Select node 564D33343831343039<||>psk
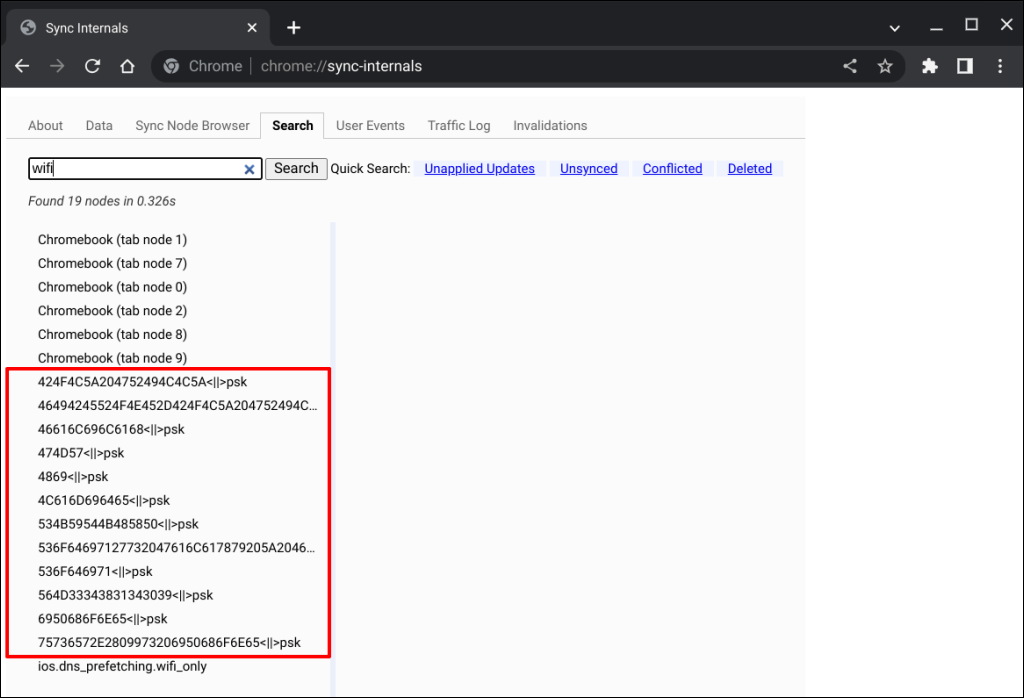This screenshot has height=698, width=1024. (125, 595)
